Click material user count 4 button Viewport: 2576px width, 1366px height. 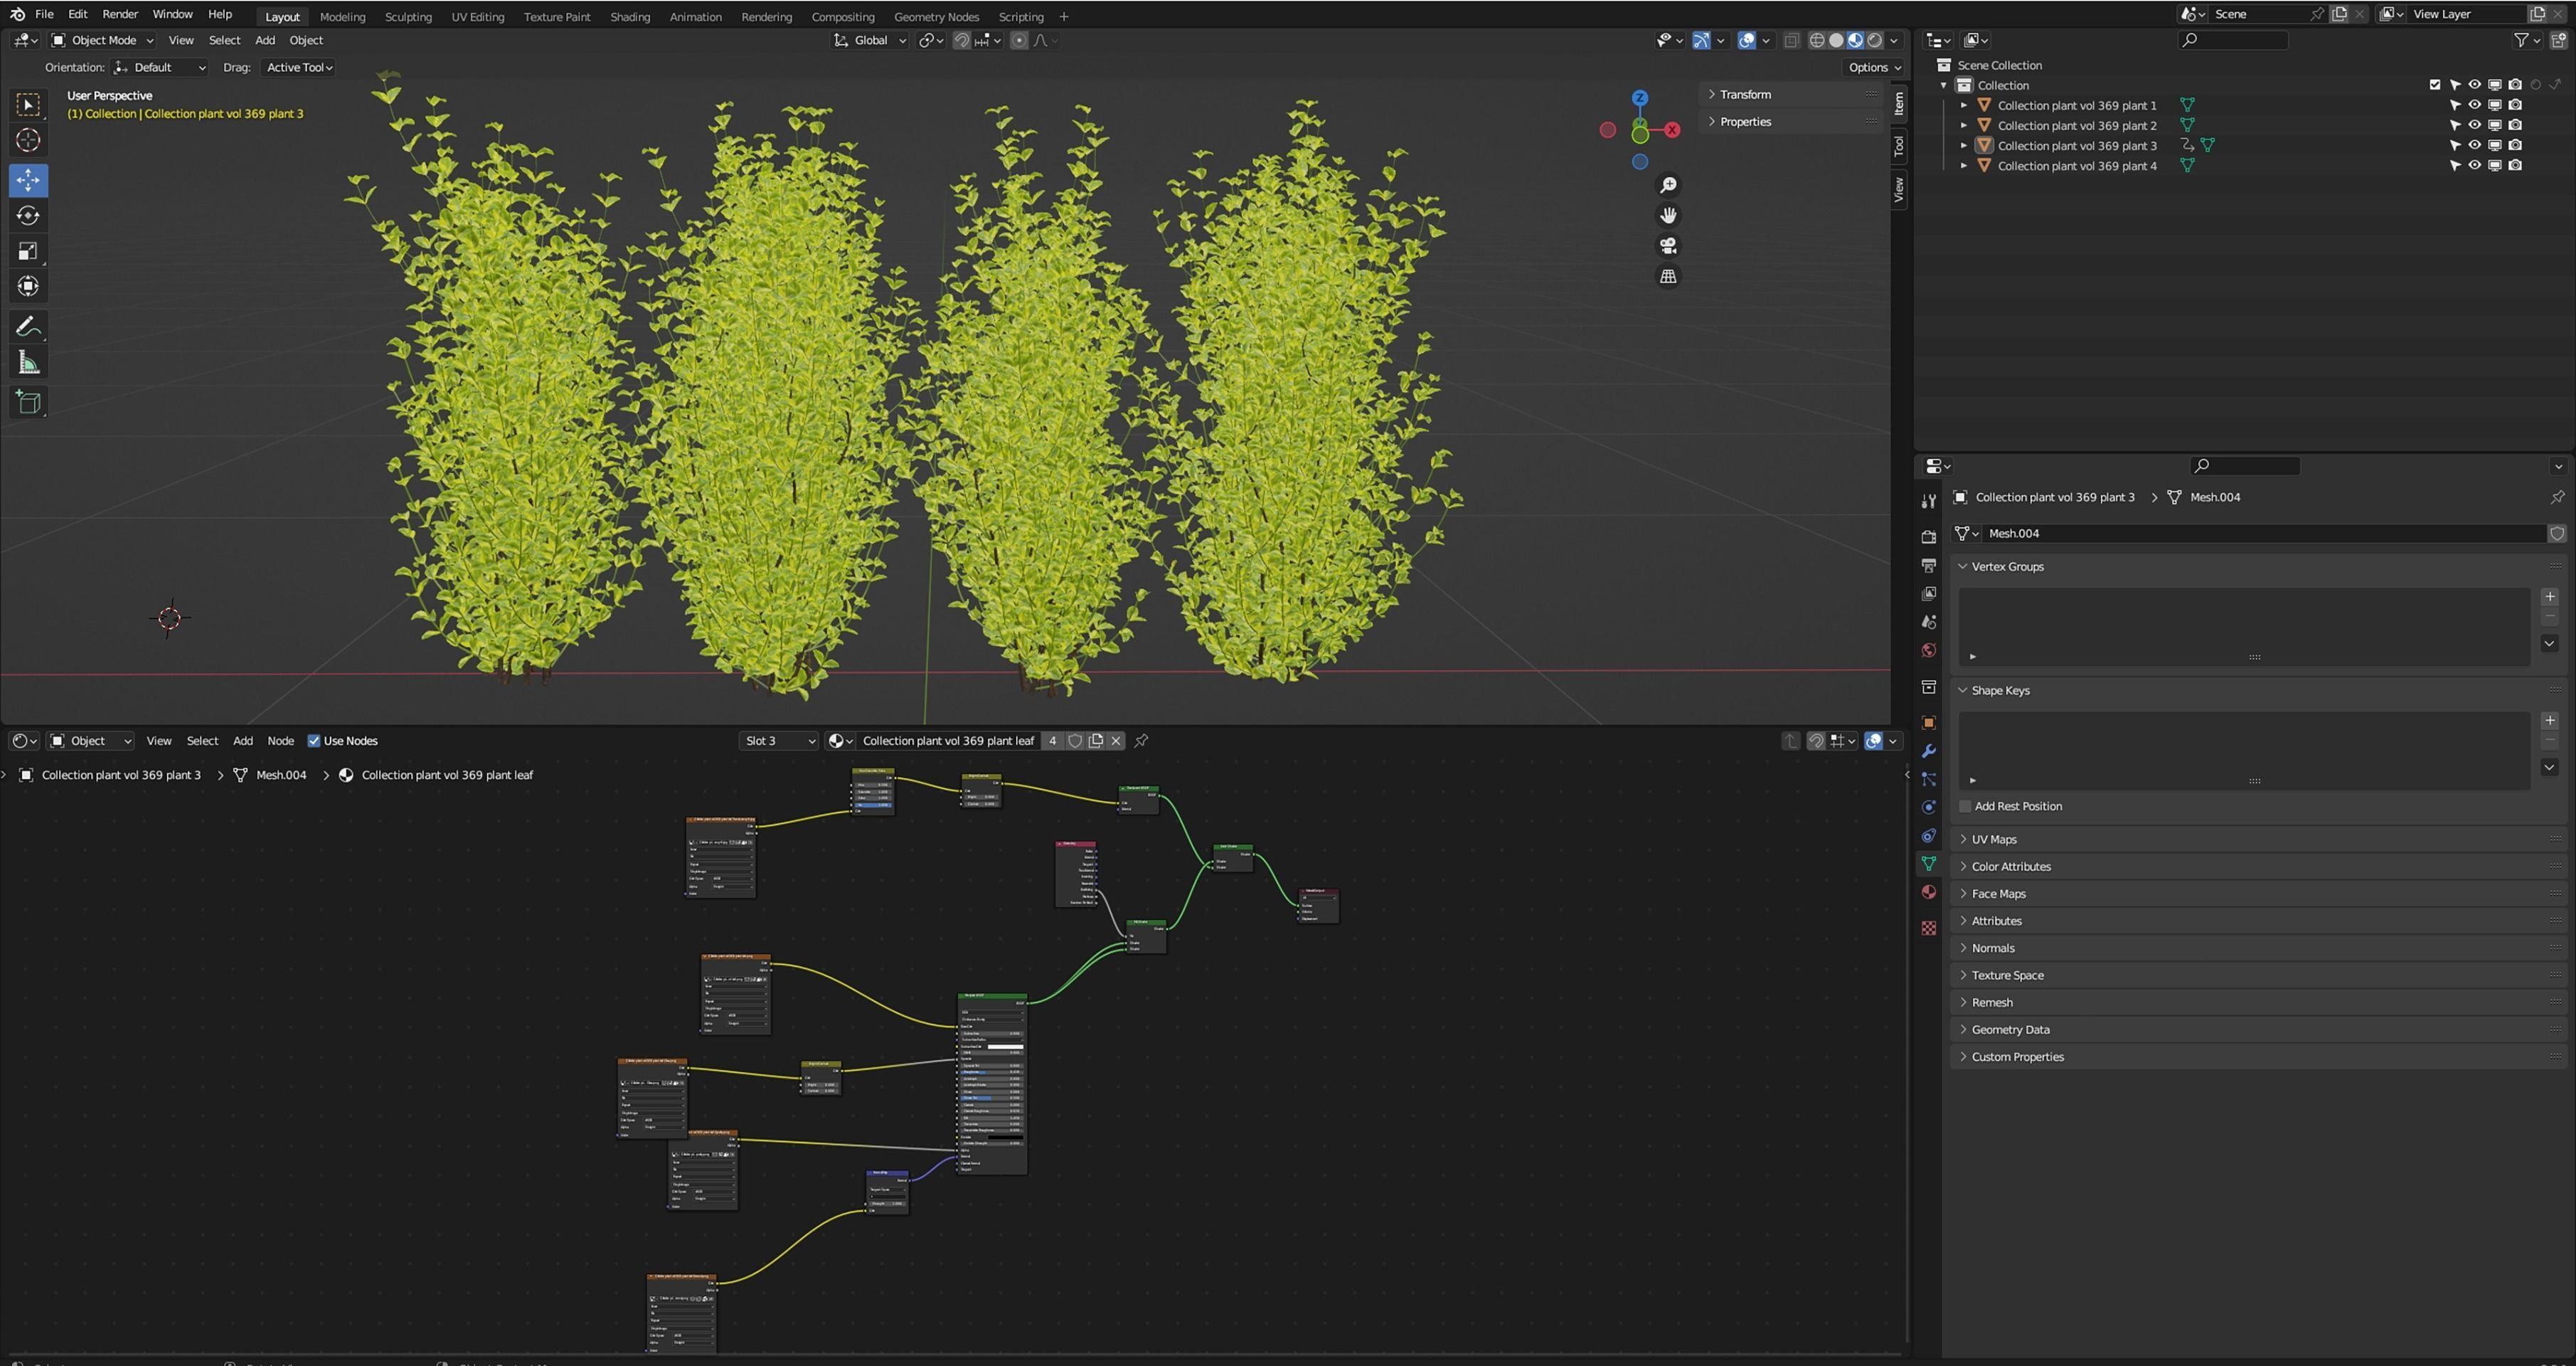pyautogui.click(x=1052, y=741)
